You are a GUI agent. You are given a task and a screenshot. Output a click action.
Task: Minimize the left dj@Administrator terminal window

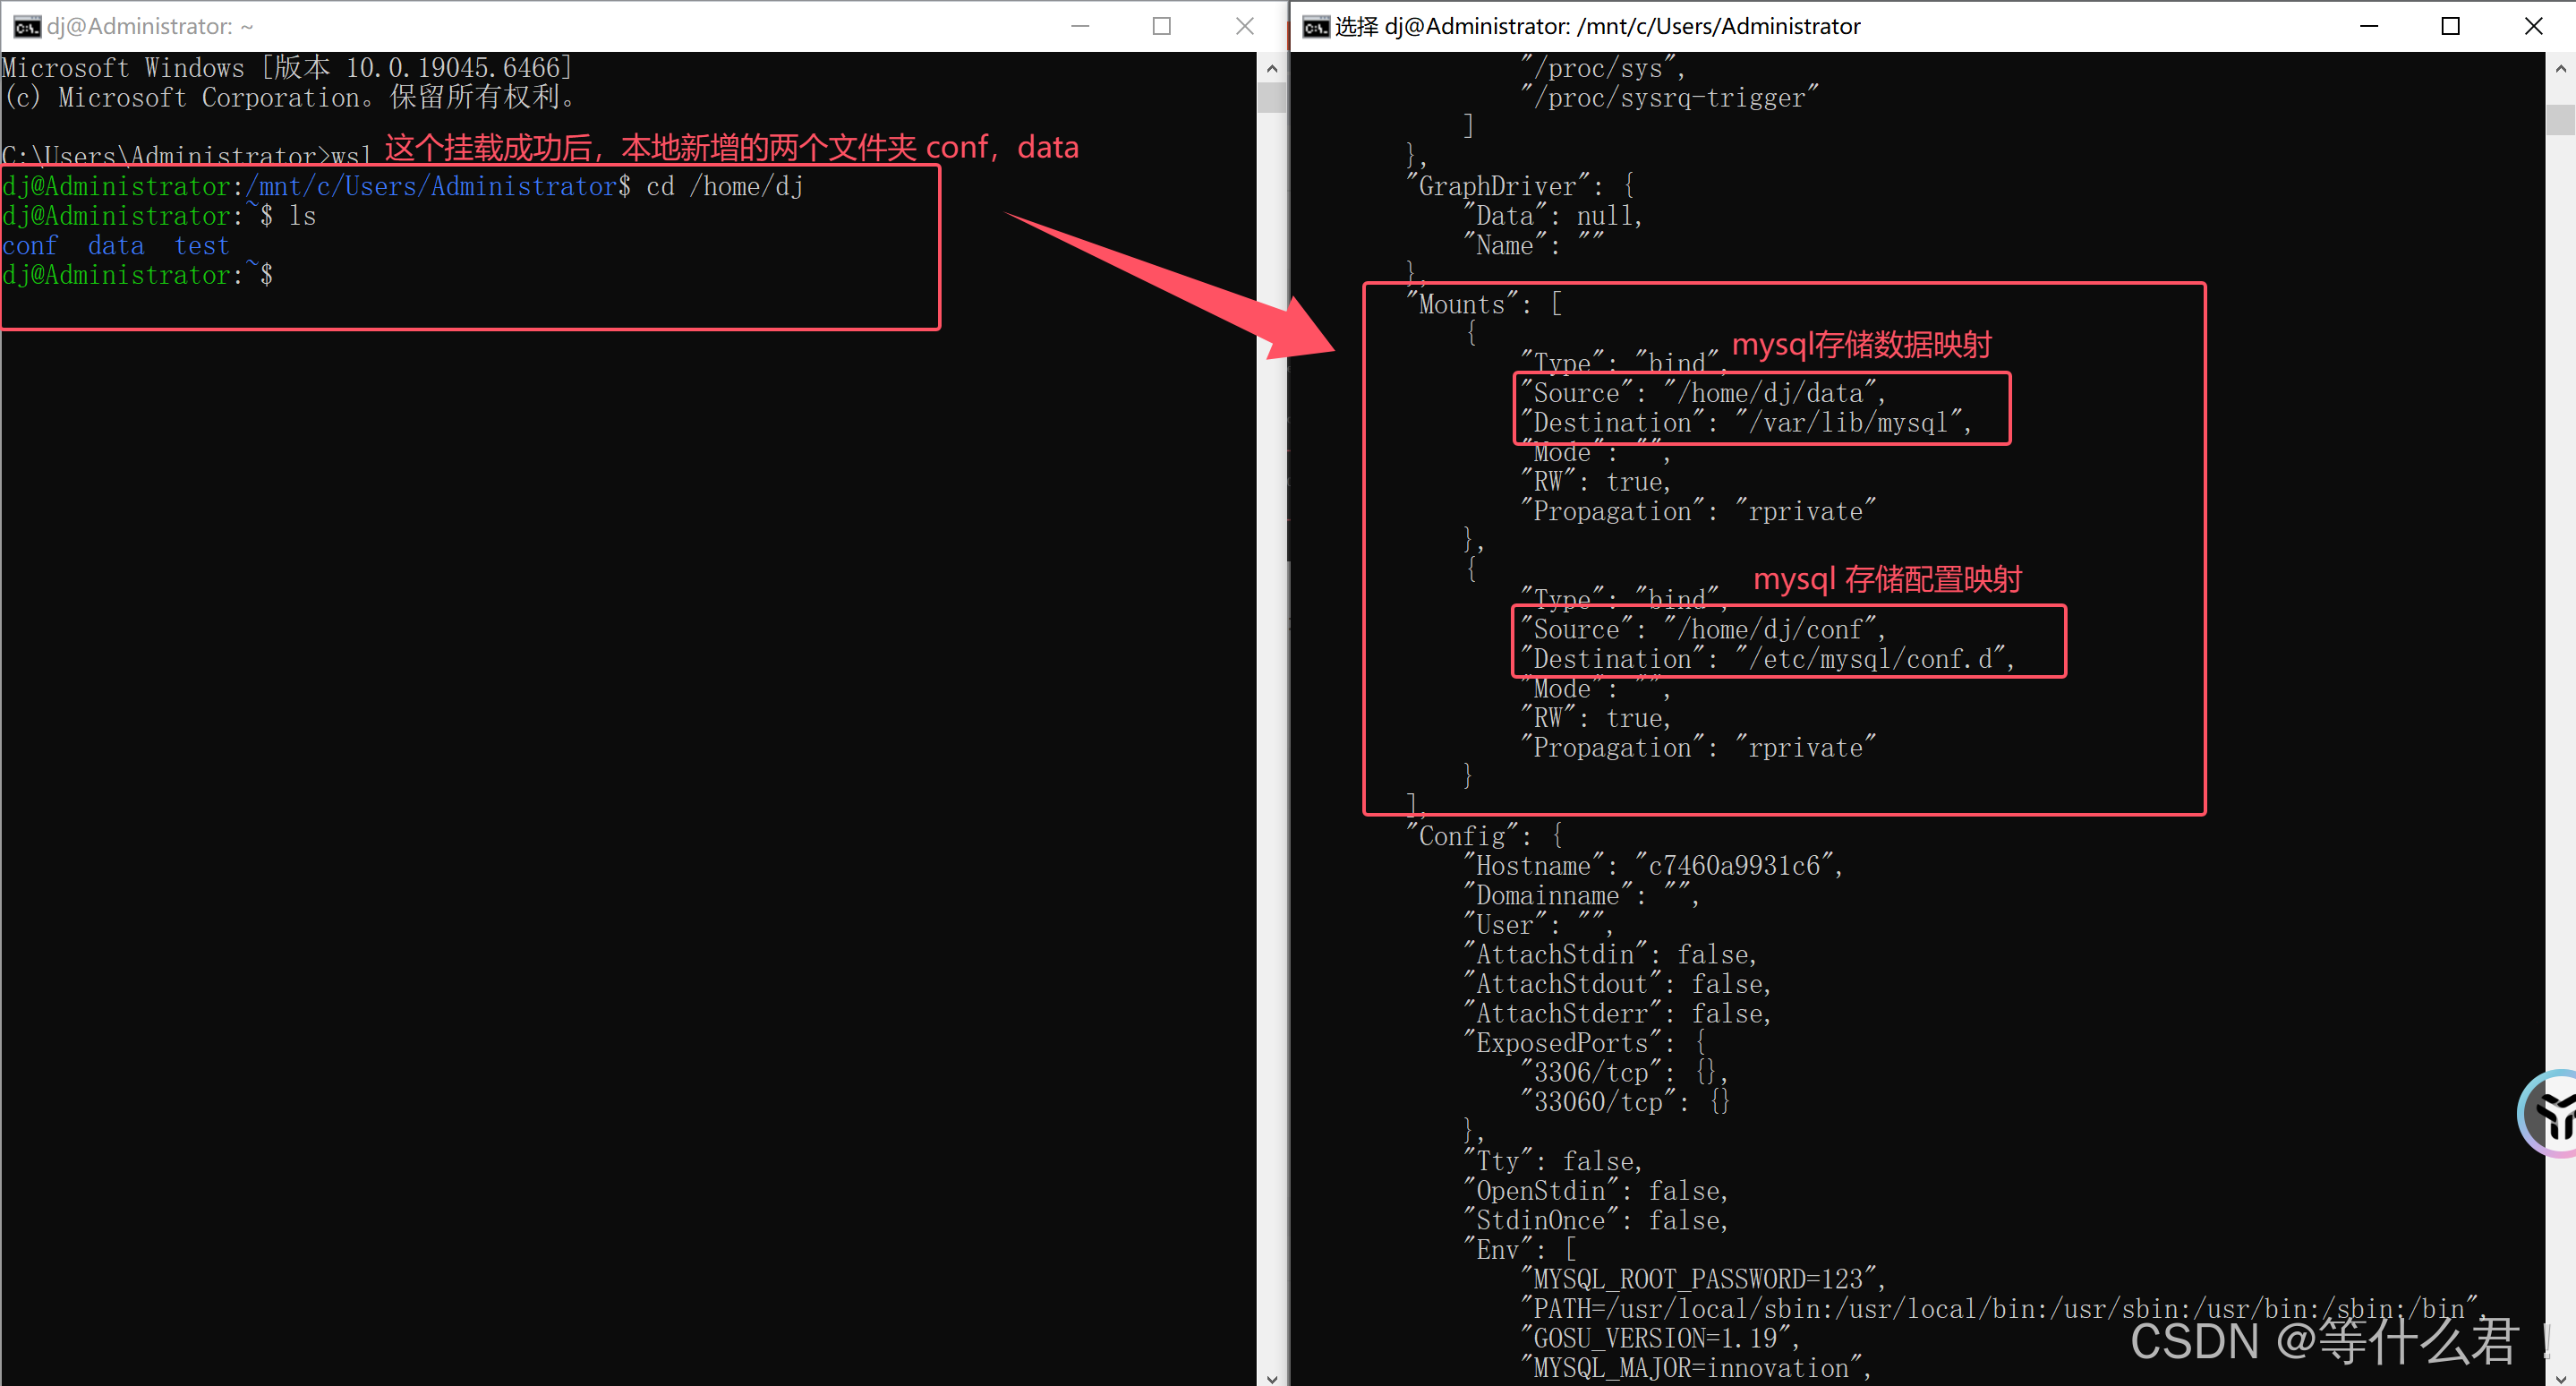click(x=1080, y=26)
